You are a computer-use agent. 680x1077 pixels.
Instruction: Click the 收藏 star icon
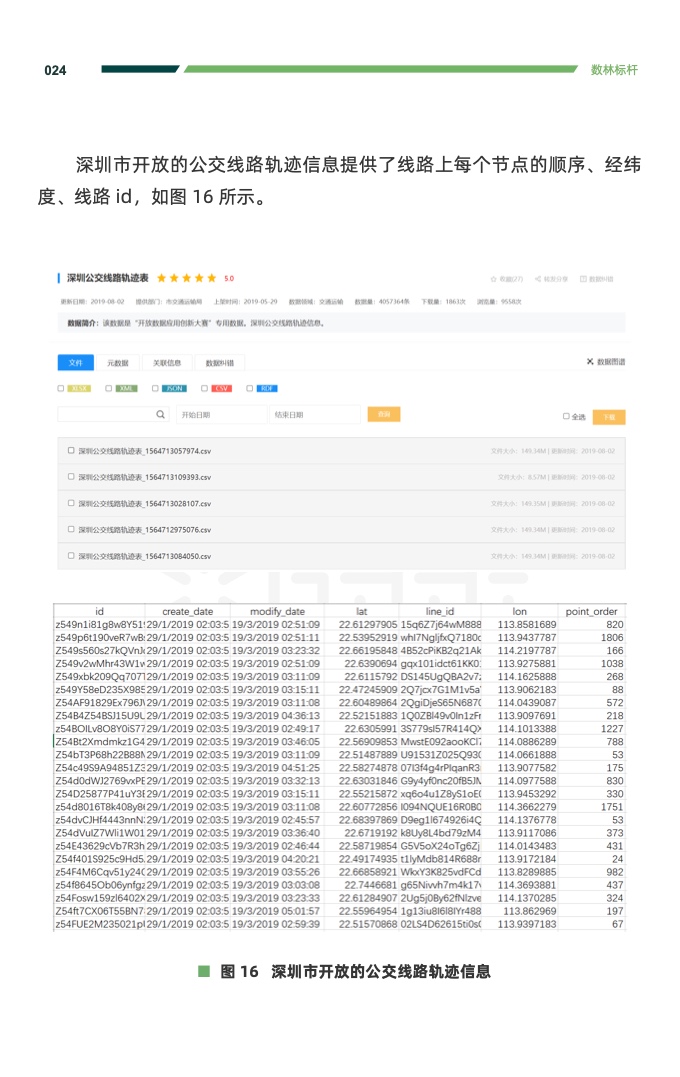point(494,279)
